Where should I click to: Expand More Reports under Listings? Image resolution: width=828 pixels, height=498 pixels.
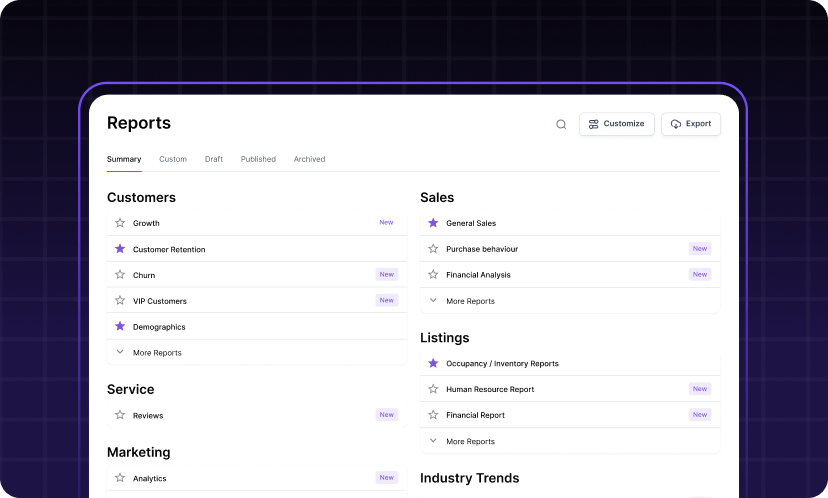point(469,441)
